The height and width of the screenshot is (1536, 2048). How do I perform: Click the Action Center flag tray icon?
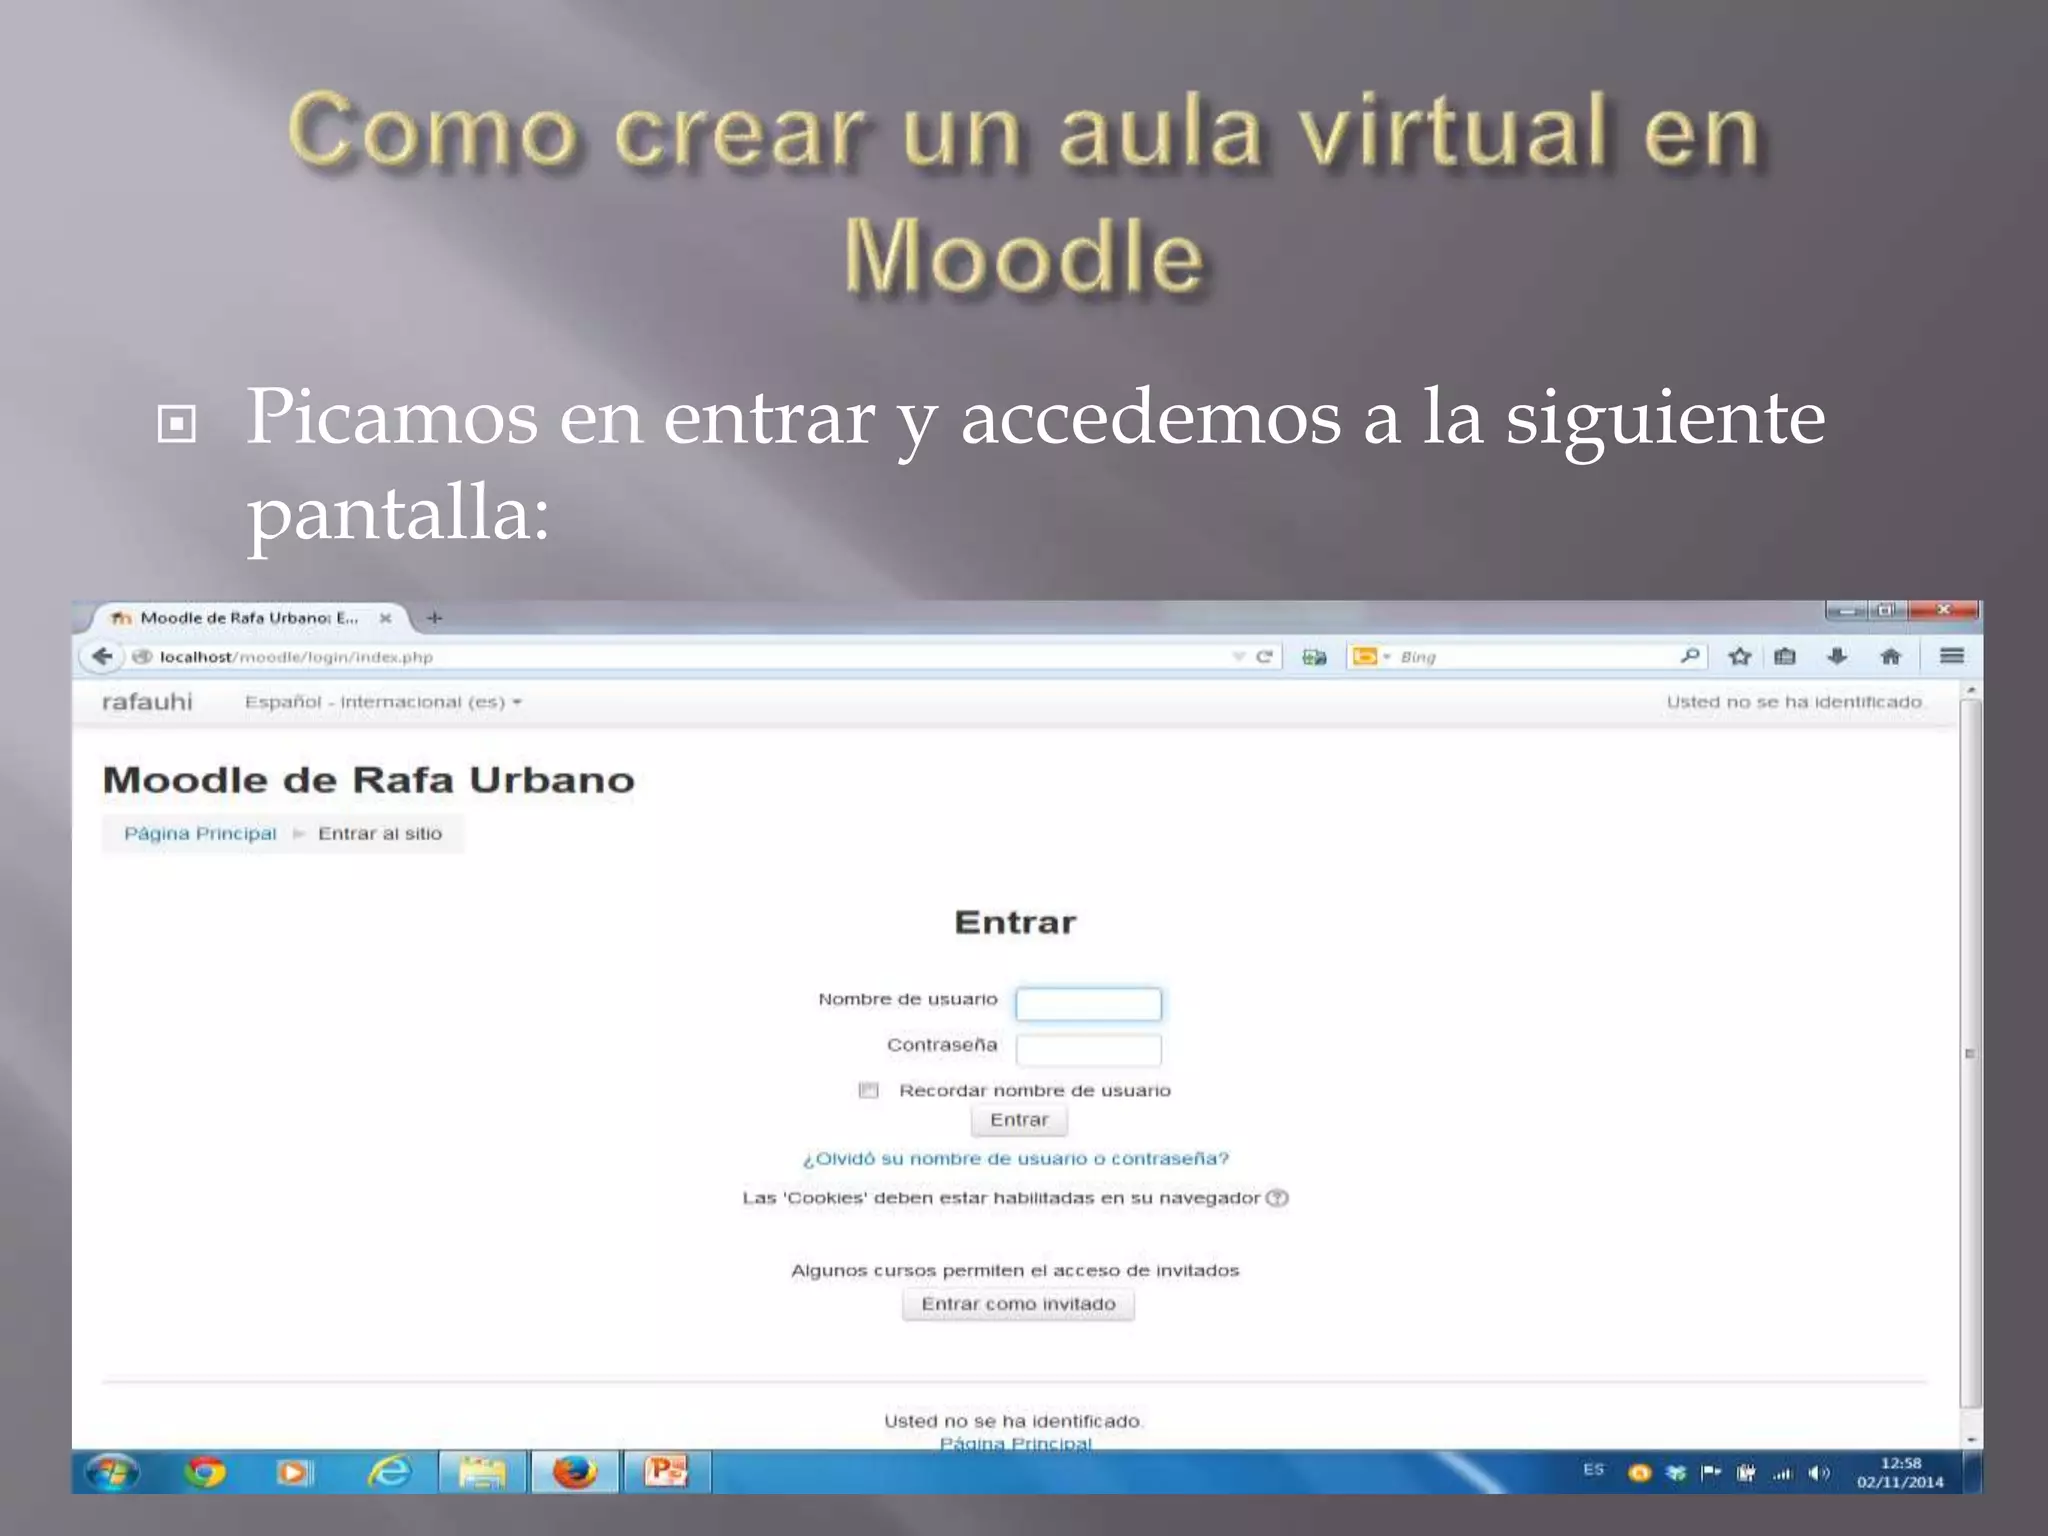tap(1711, 1472)
